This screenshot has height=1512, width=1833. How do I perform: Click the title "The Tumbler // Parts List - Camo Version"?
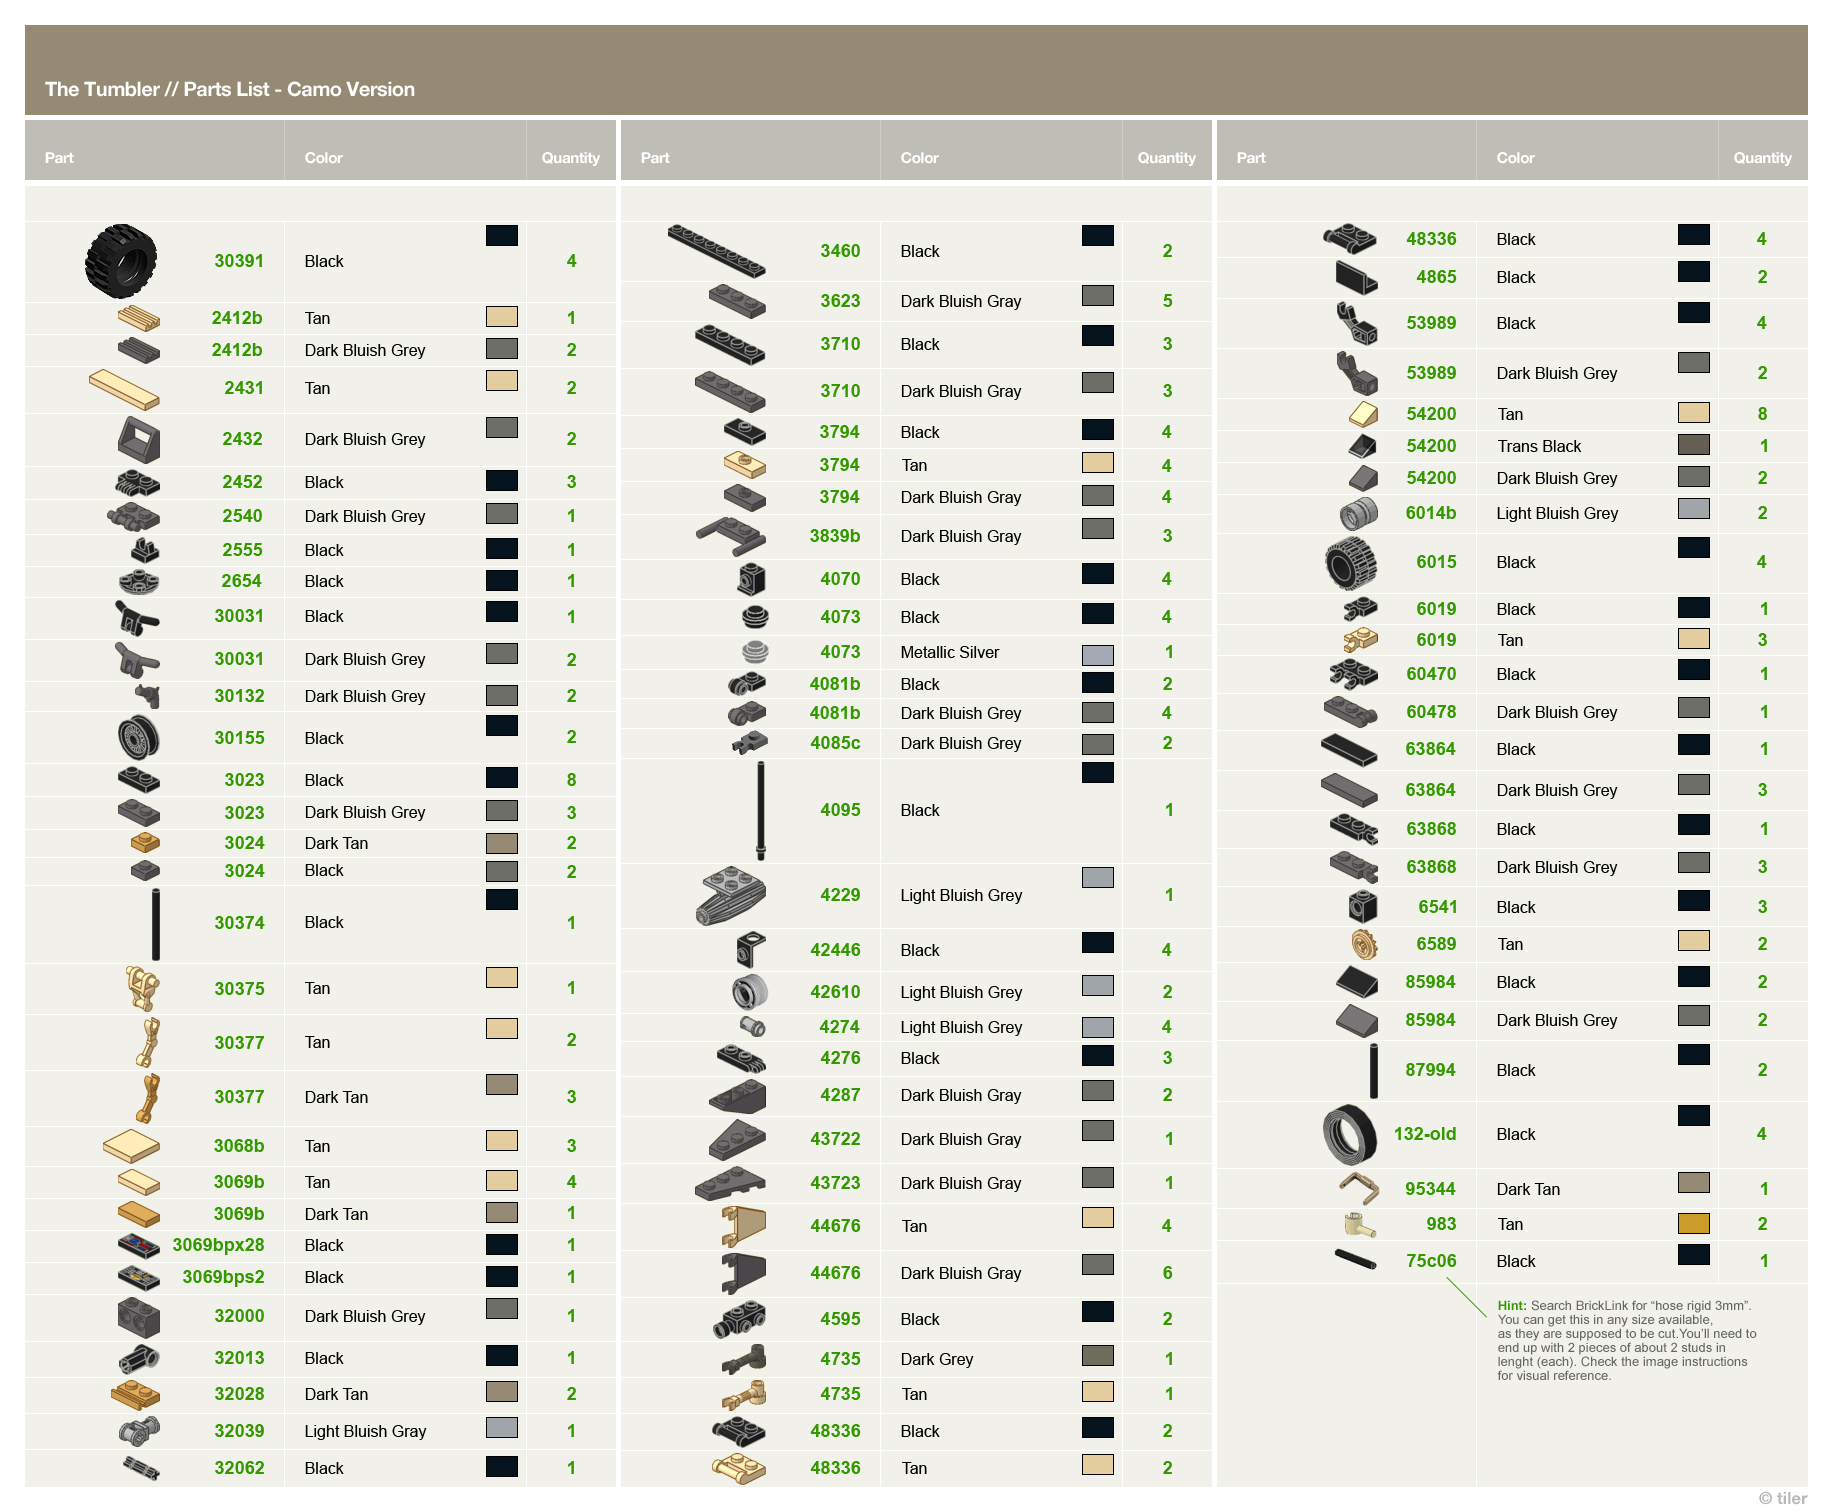[x=230, y=89]
